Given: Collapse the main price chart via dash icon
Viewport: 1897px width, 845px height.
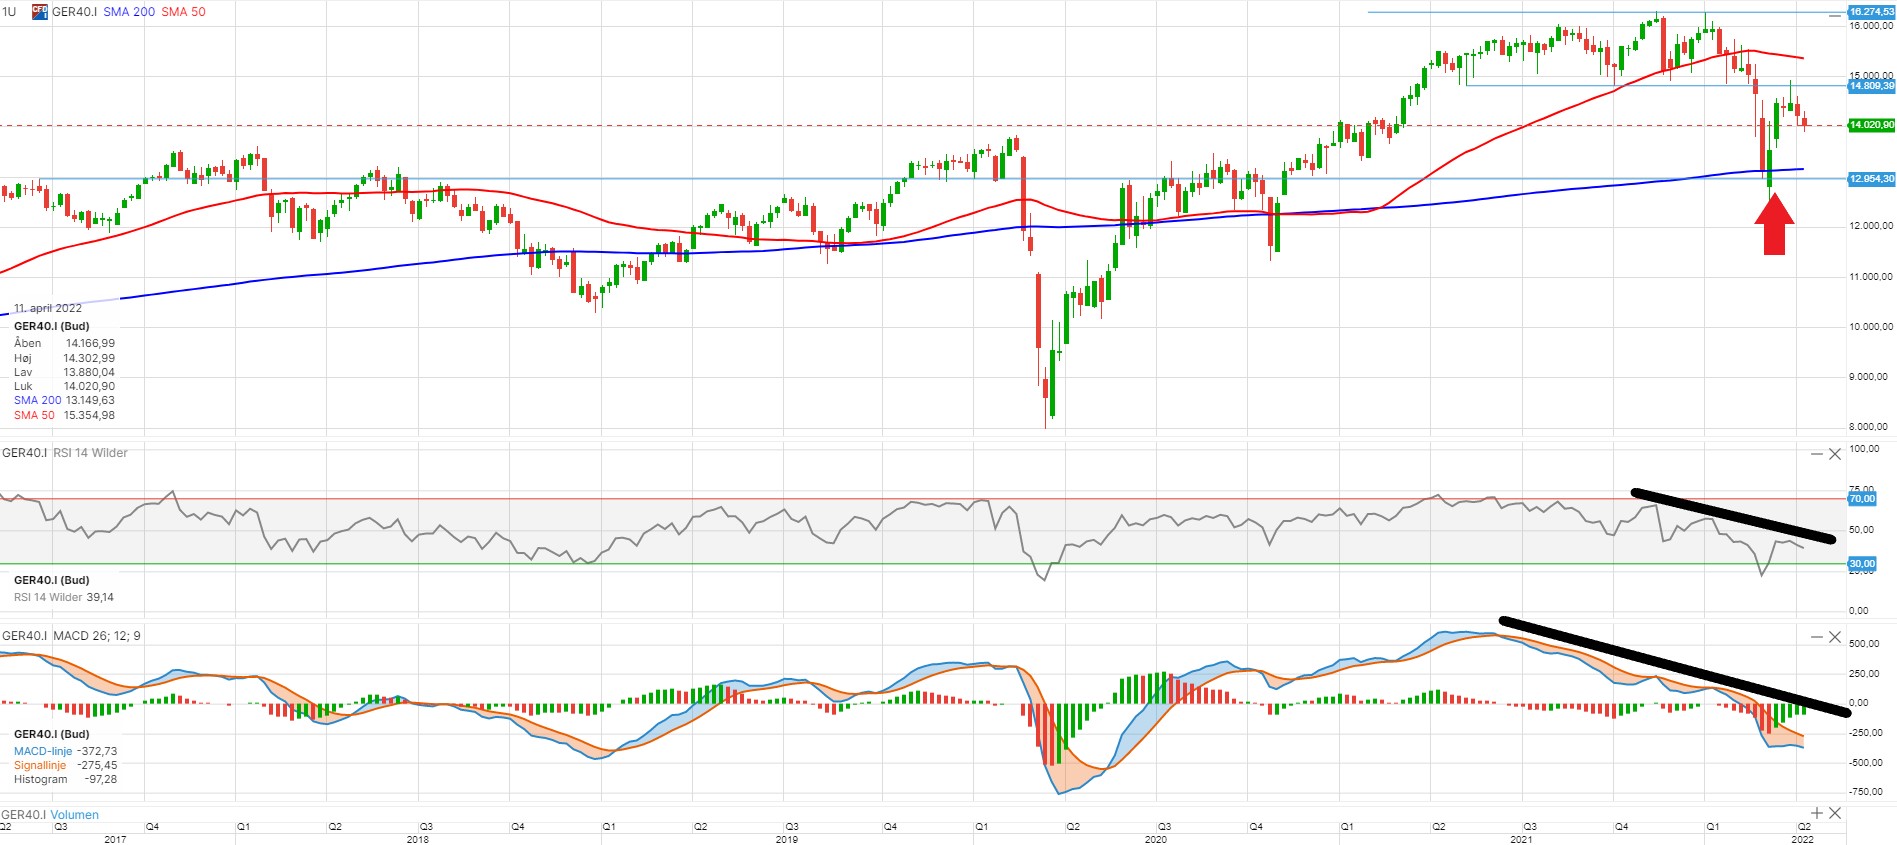Looking at the screenshot, I should click(x=1835, y=16).
